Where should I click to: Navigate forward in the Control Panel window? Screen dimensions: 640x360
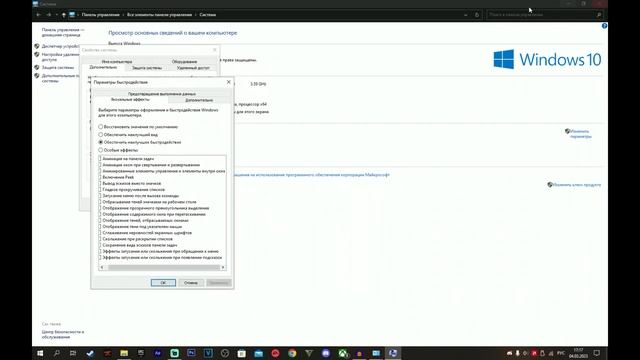[x=49, y=15]
